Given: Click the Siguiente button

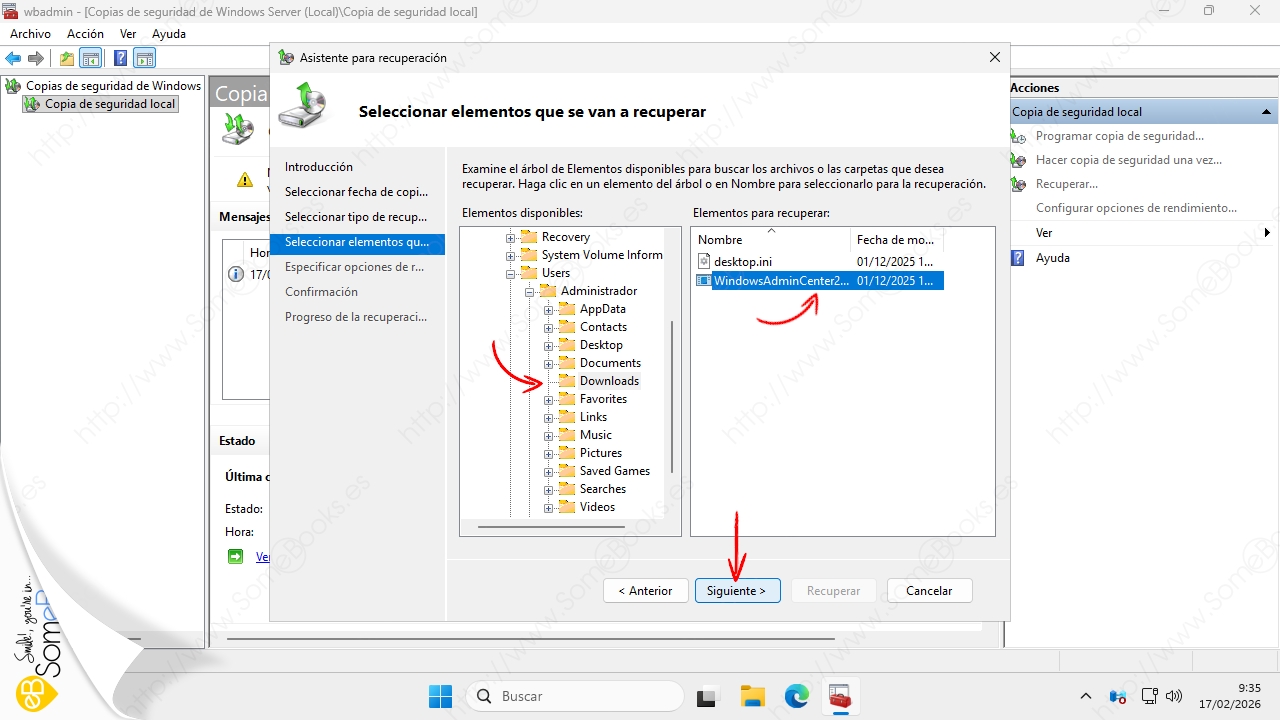Looking at the screenshot, I should 736,591.
